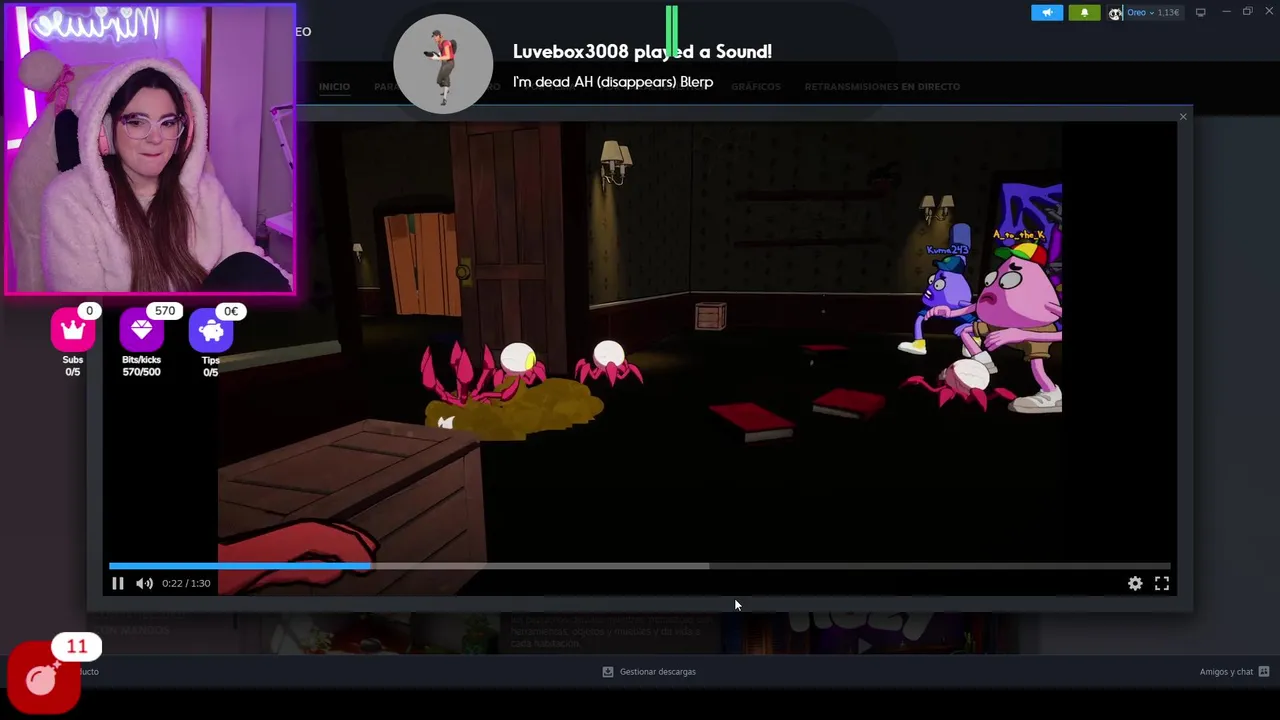This screenshot has height=720, width=1280.
Task: Click the red bomb counter icon
Action: [x=43, y=678]
